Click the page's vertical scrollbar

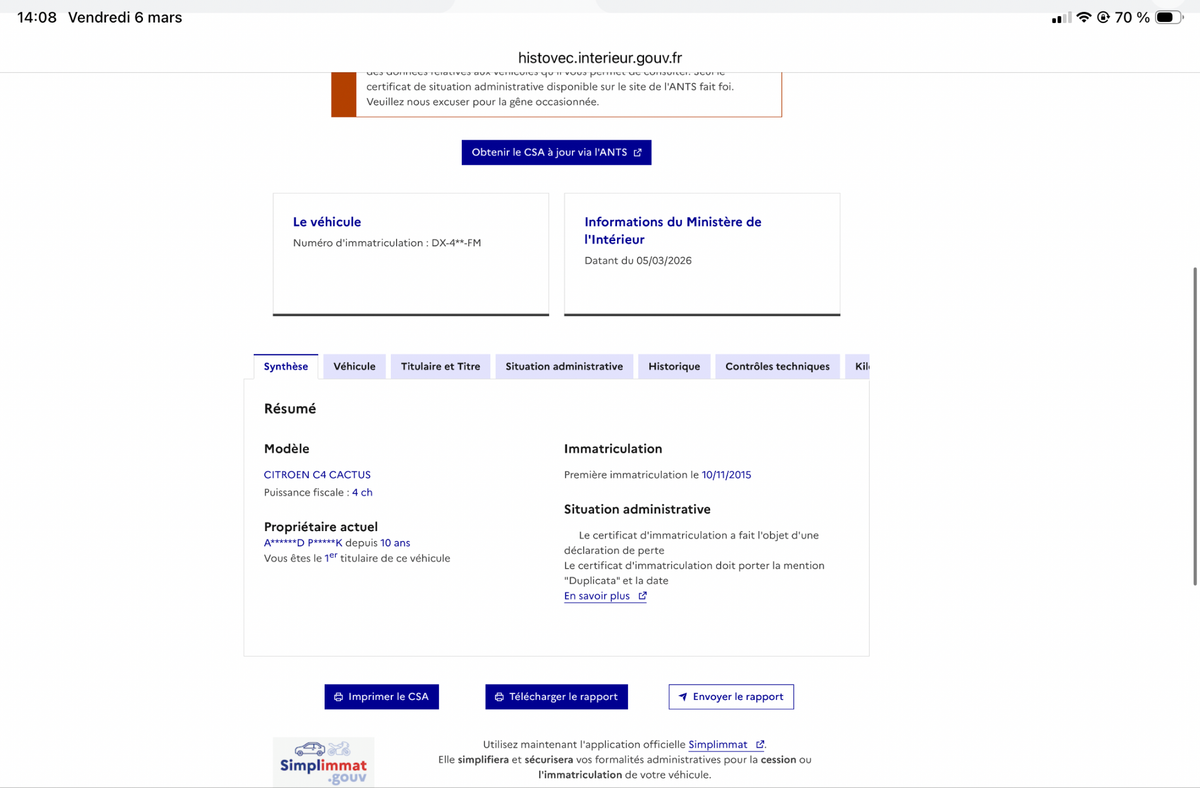tap(1195, 427)
